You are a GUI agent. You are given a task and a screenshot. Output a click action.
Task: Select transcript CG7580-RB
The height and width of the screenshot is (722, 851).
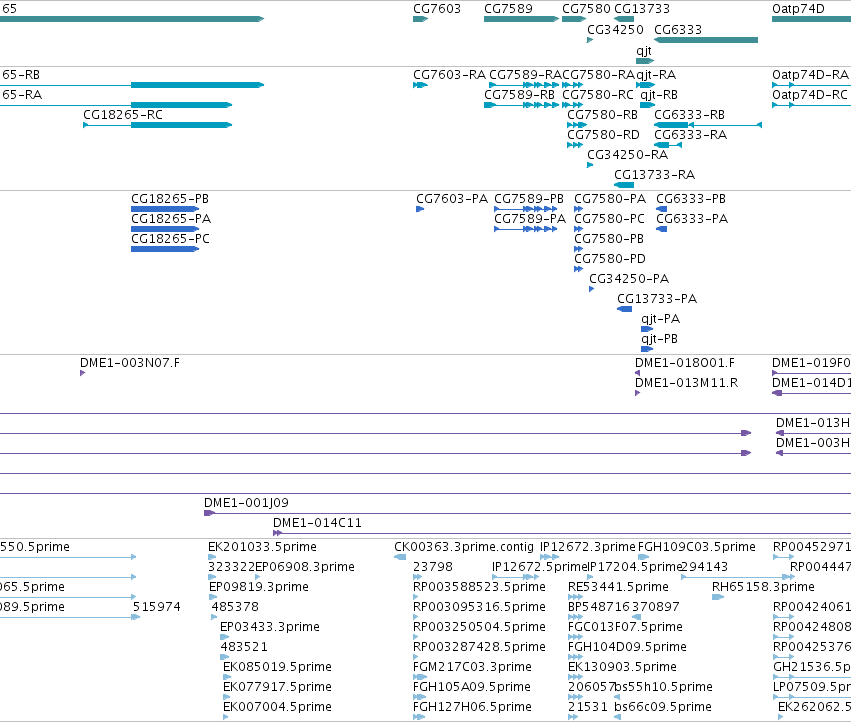coord(602,115)
